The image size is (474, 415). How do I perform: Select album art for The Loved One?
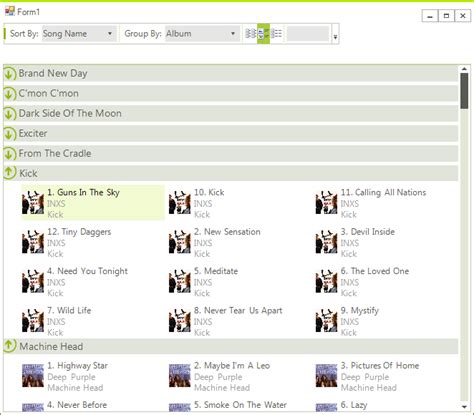326,281
